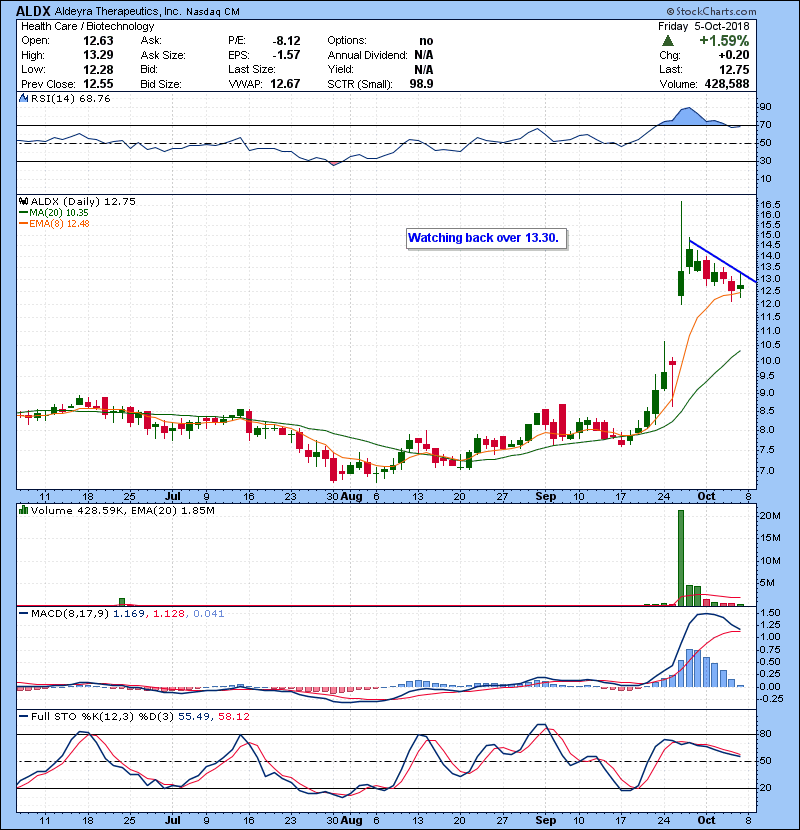Viewport: 800px width, 830px height.
Task: Click the RSI(14) 68.76 indicator label
Action: point(70,98)
